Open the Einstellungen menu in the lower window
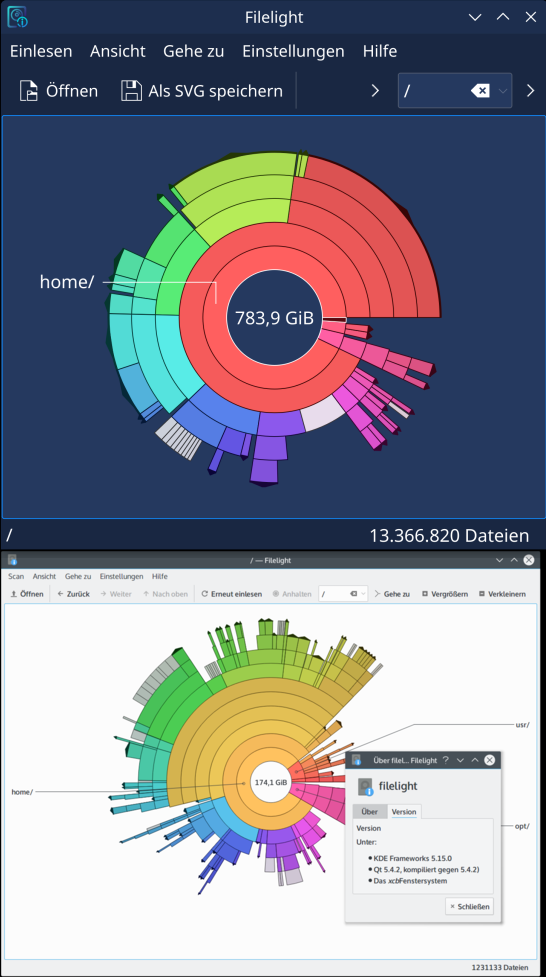Viewport: 546px width, 977px height. tap(122, 576)
